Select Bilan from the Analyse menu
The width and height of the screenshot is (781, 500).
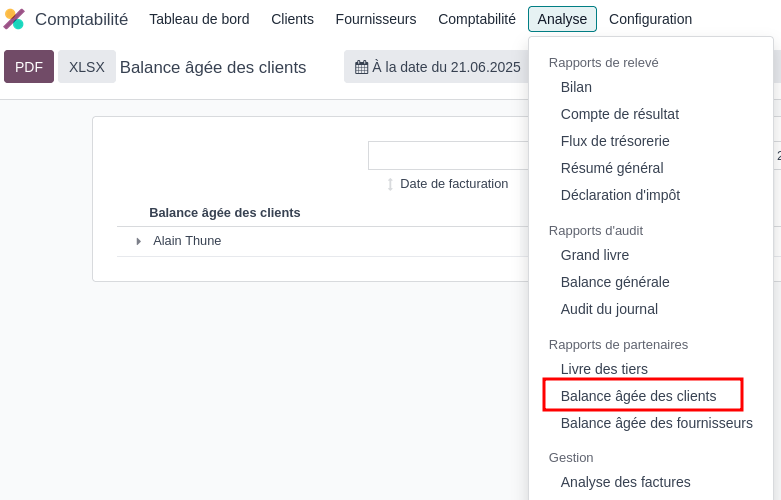[x=576, y=87]
